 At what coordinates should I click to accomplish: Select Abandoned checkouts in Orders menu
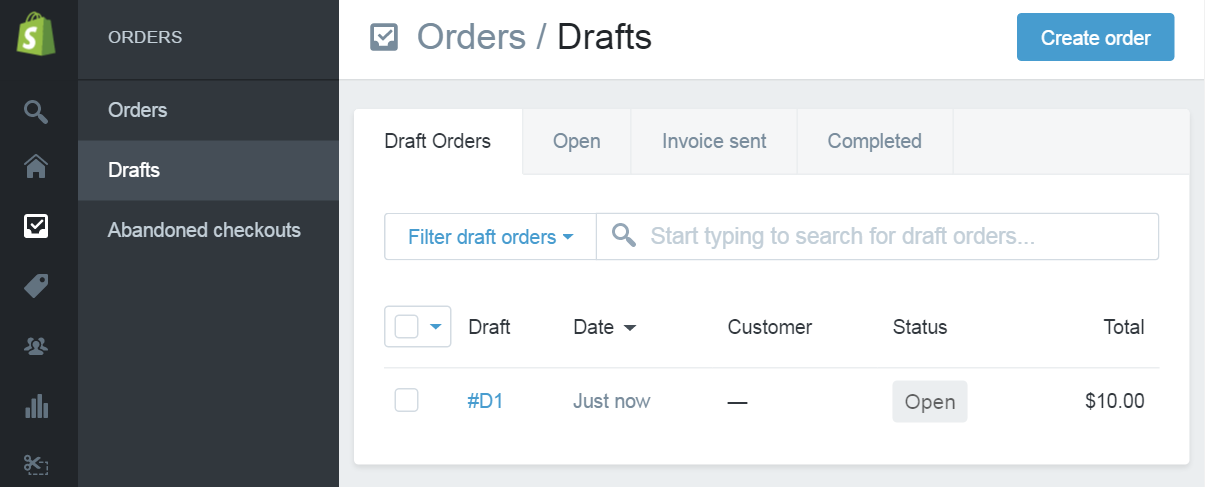(x=204, y=230)
